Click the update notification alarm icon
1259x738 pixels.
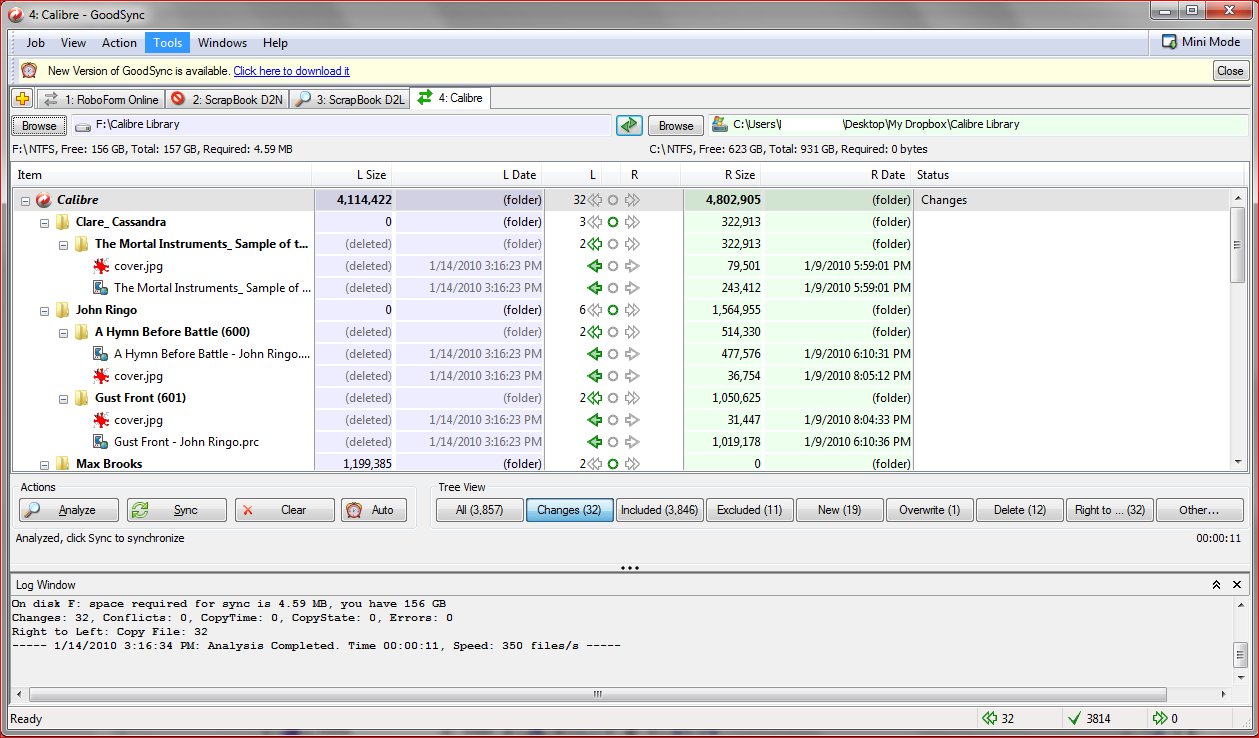[x=30, y=71]
